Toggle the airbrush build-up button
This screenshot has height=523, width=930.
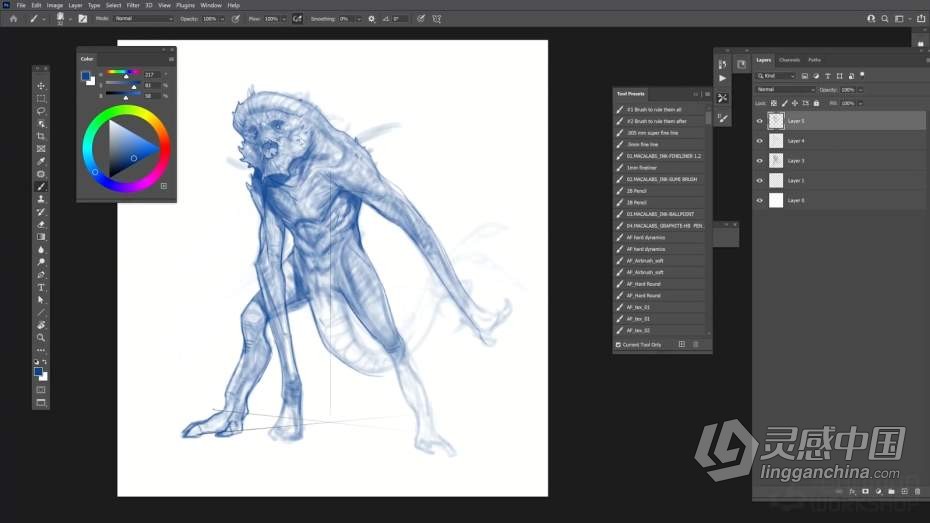click(x=297, y=19)
